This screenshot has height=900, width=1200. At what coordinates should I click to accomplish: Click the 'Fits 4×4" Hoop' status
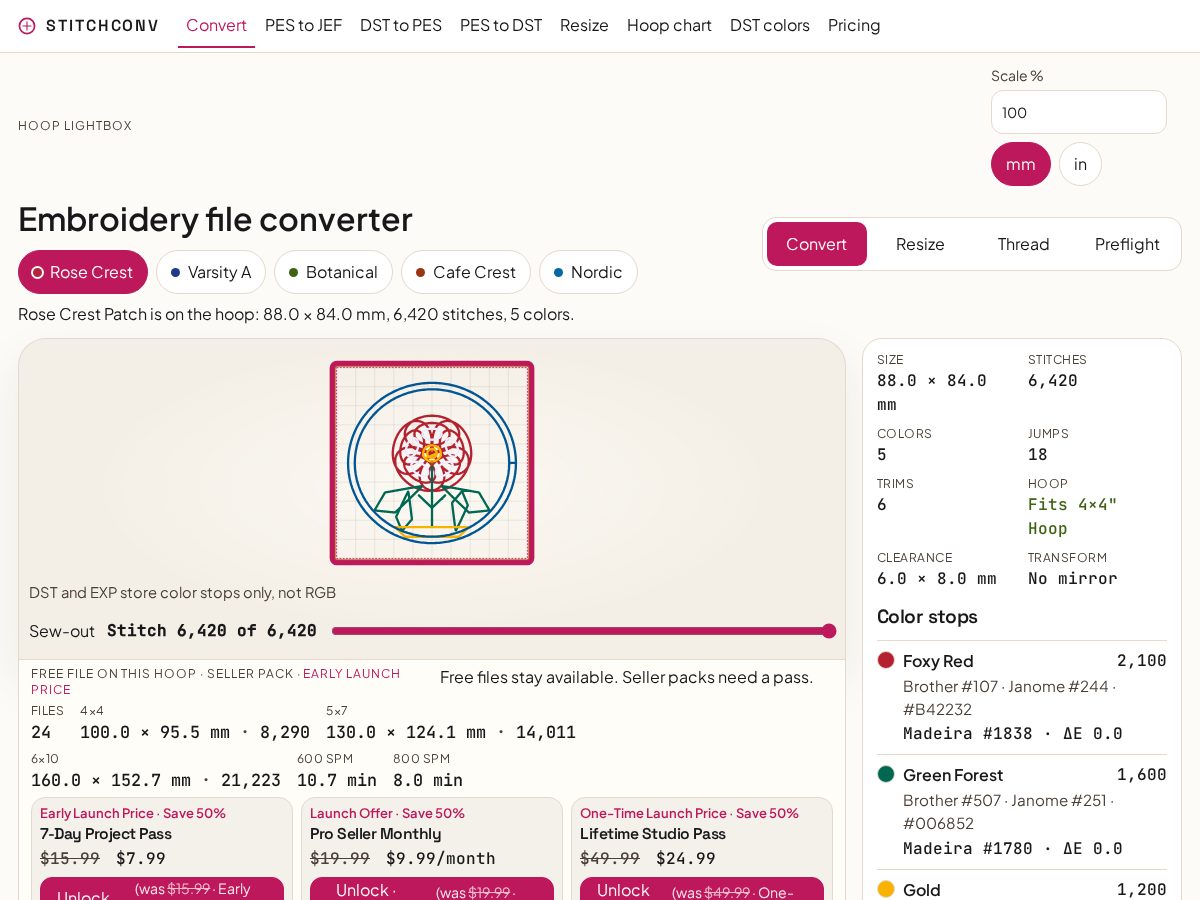coord(1072,516)
